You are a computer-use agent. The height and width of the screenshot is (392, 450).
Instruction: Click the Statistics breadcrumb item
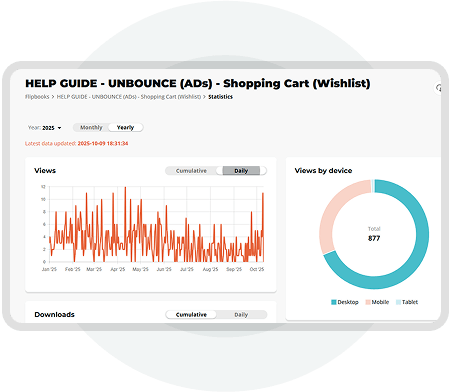[220, 97]
